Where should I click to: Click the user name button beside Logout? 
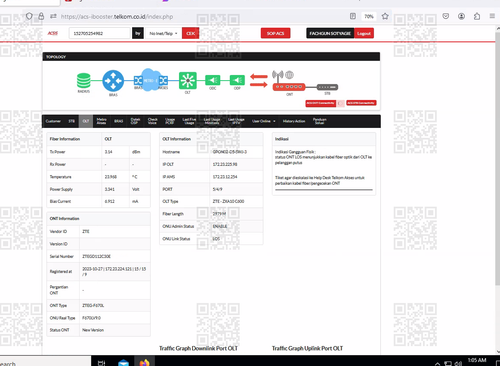pos(330,33)
